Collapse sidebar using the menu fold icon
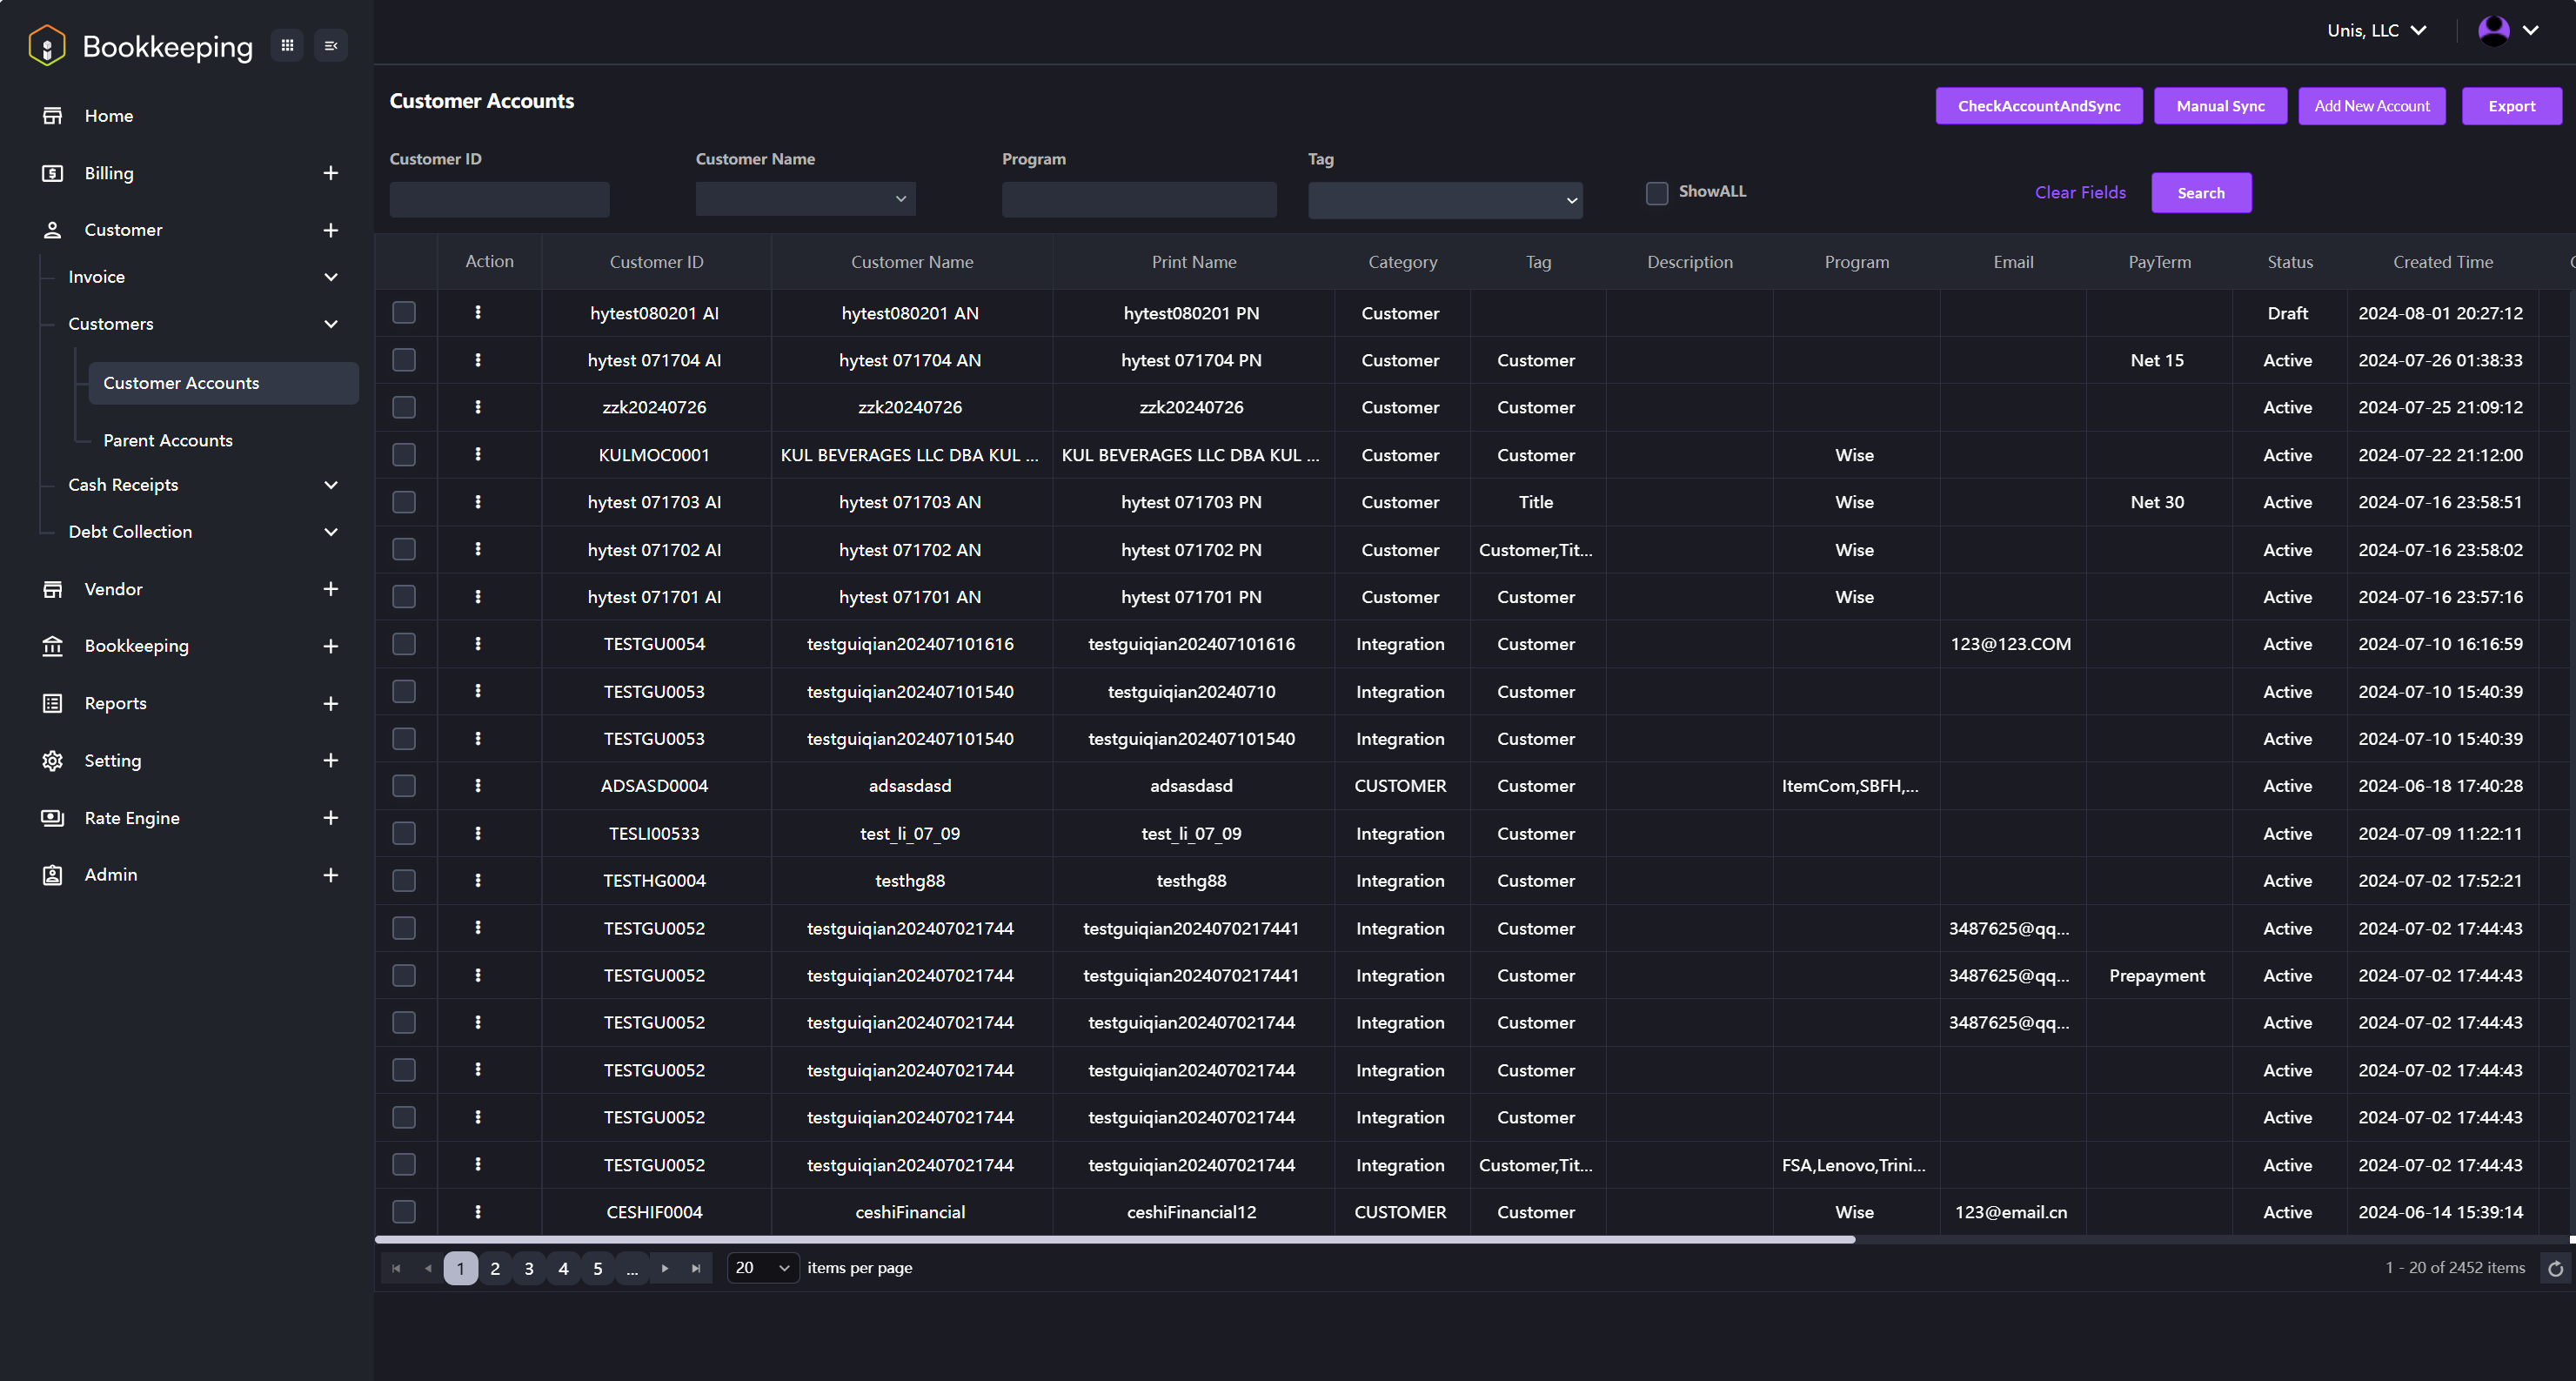 click(331, 45)
